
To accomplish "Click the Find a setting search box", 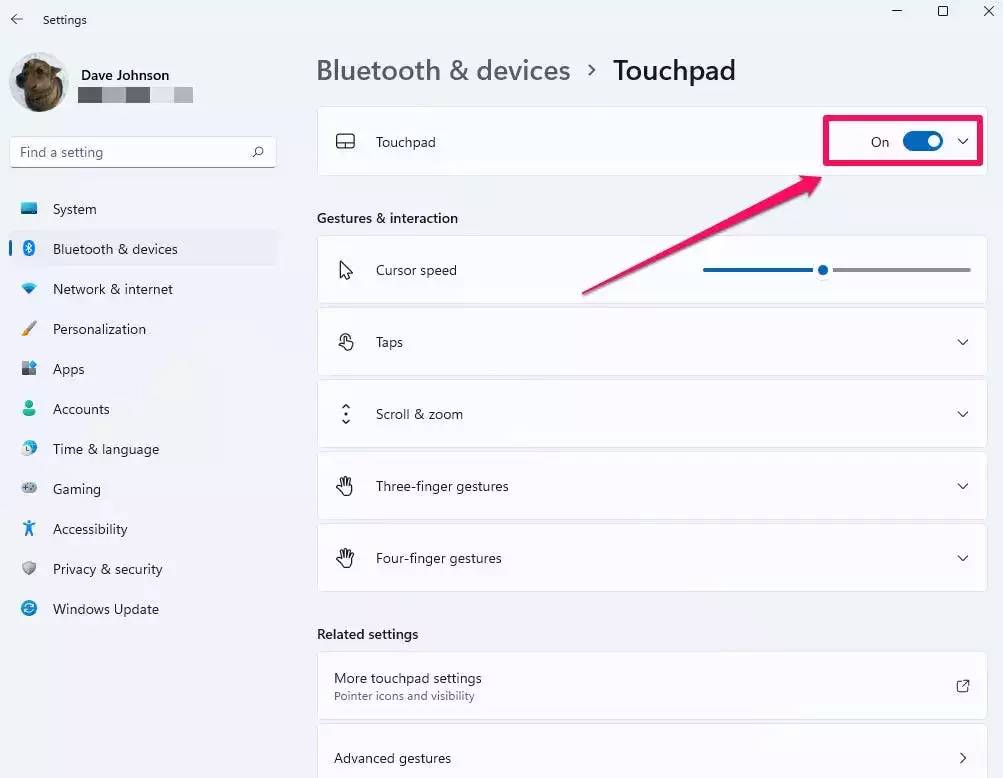I will pyautogui.click(x=130, y=152).
